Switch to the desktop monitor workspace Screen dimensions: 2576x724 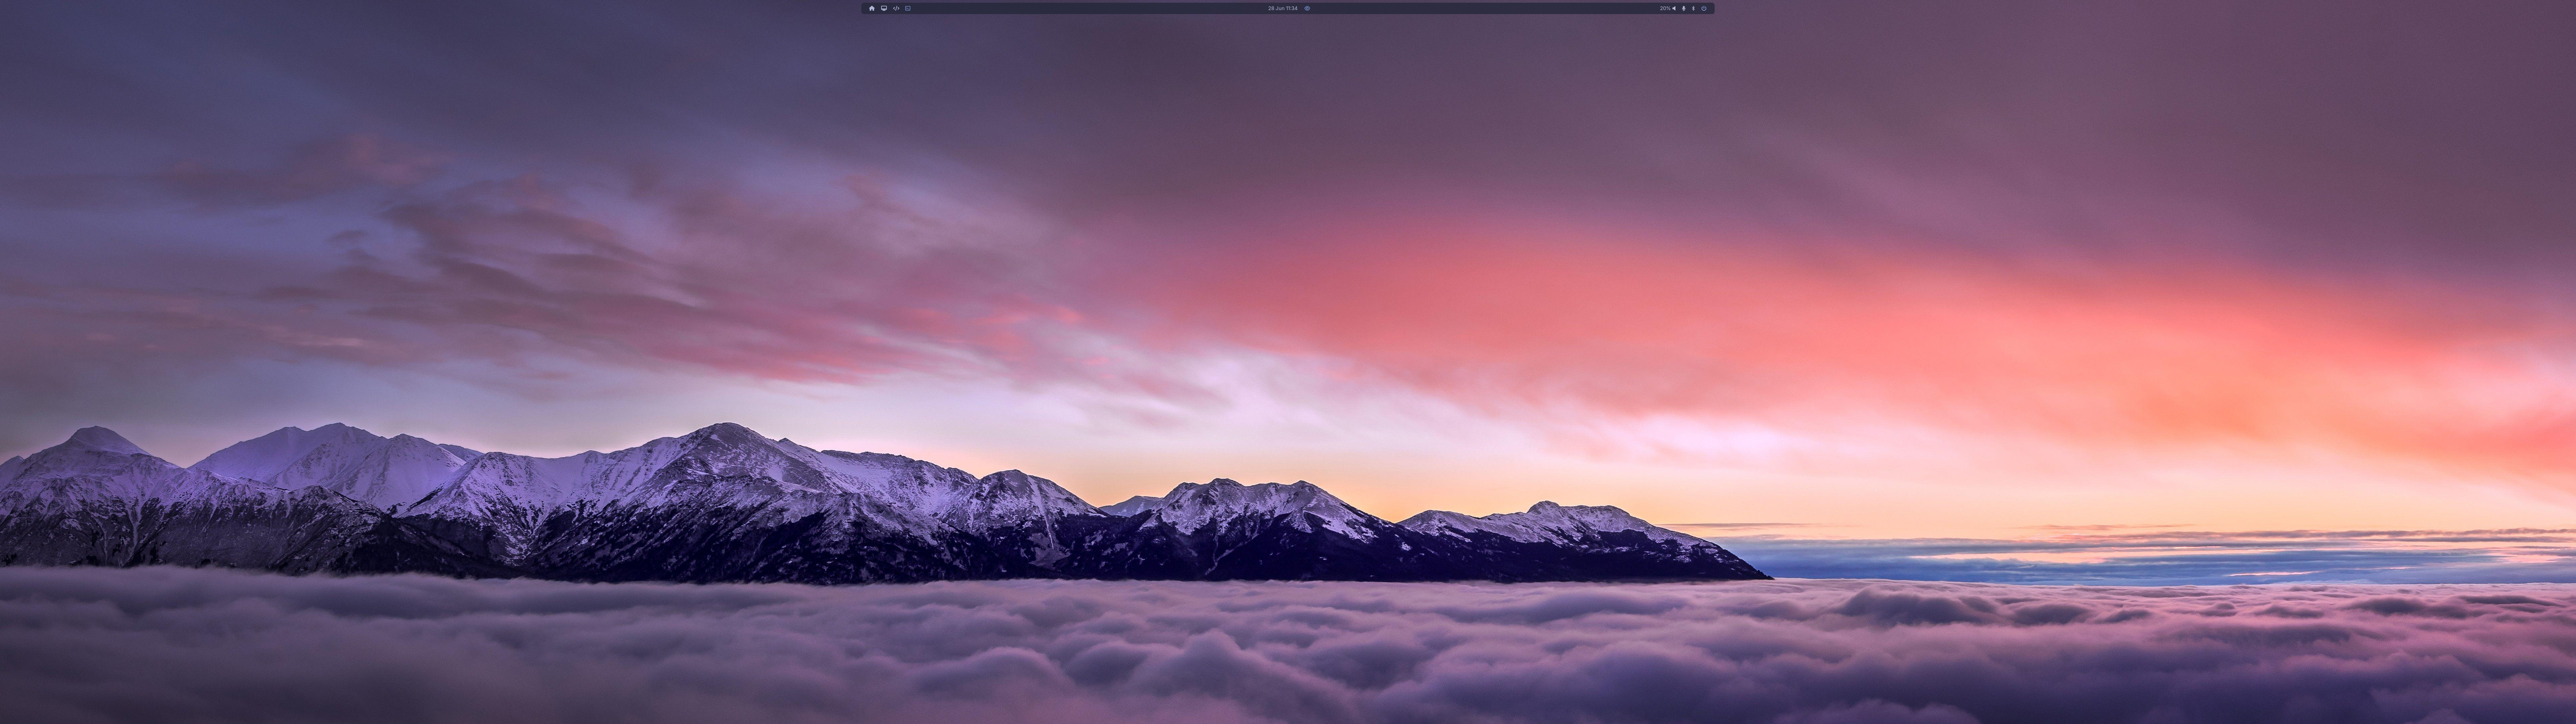pos(884,8)
